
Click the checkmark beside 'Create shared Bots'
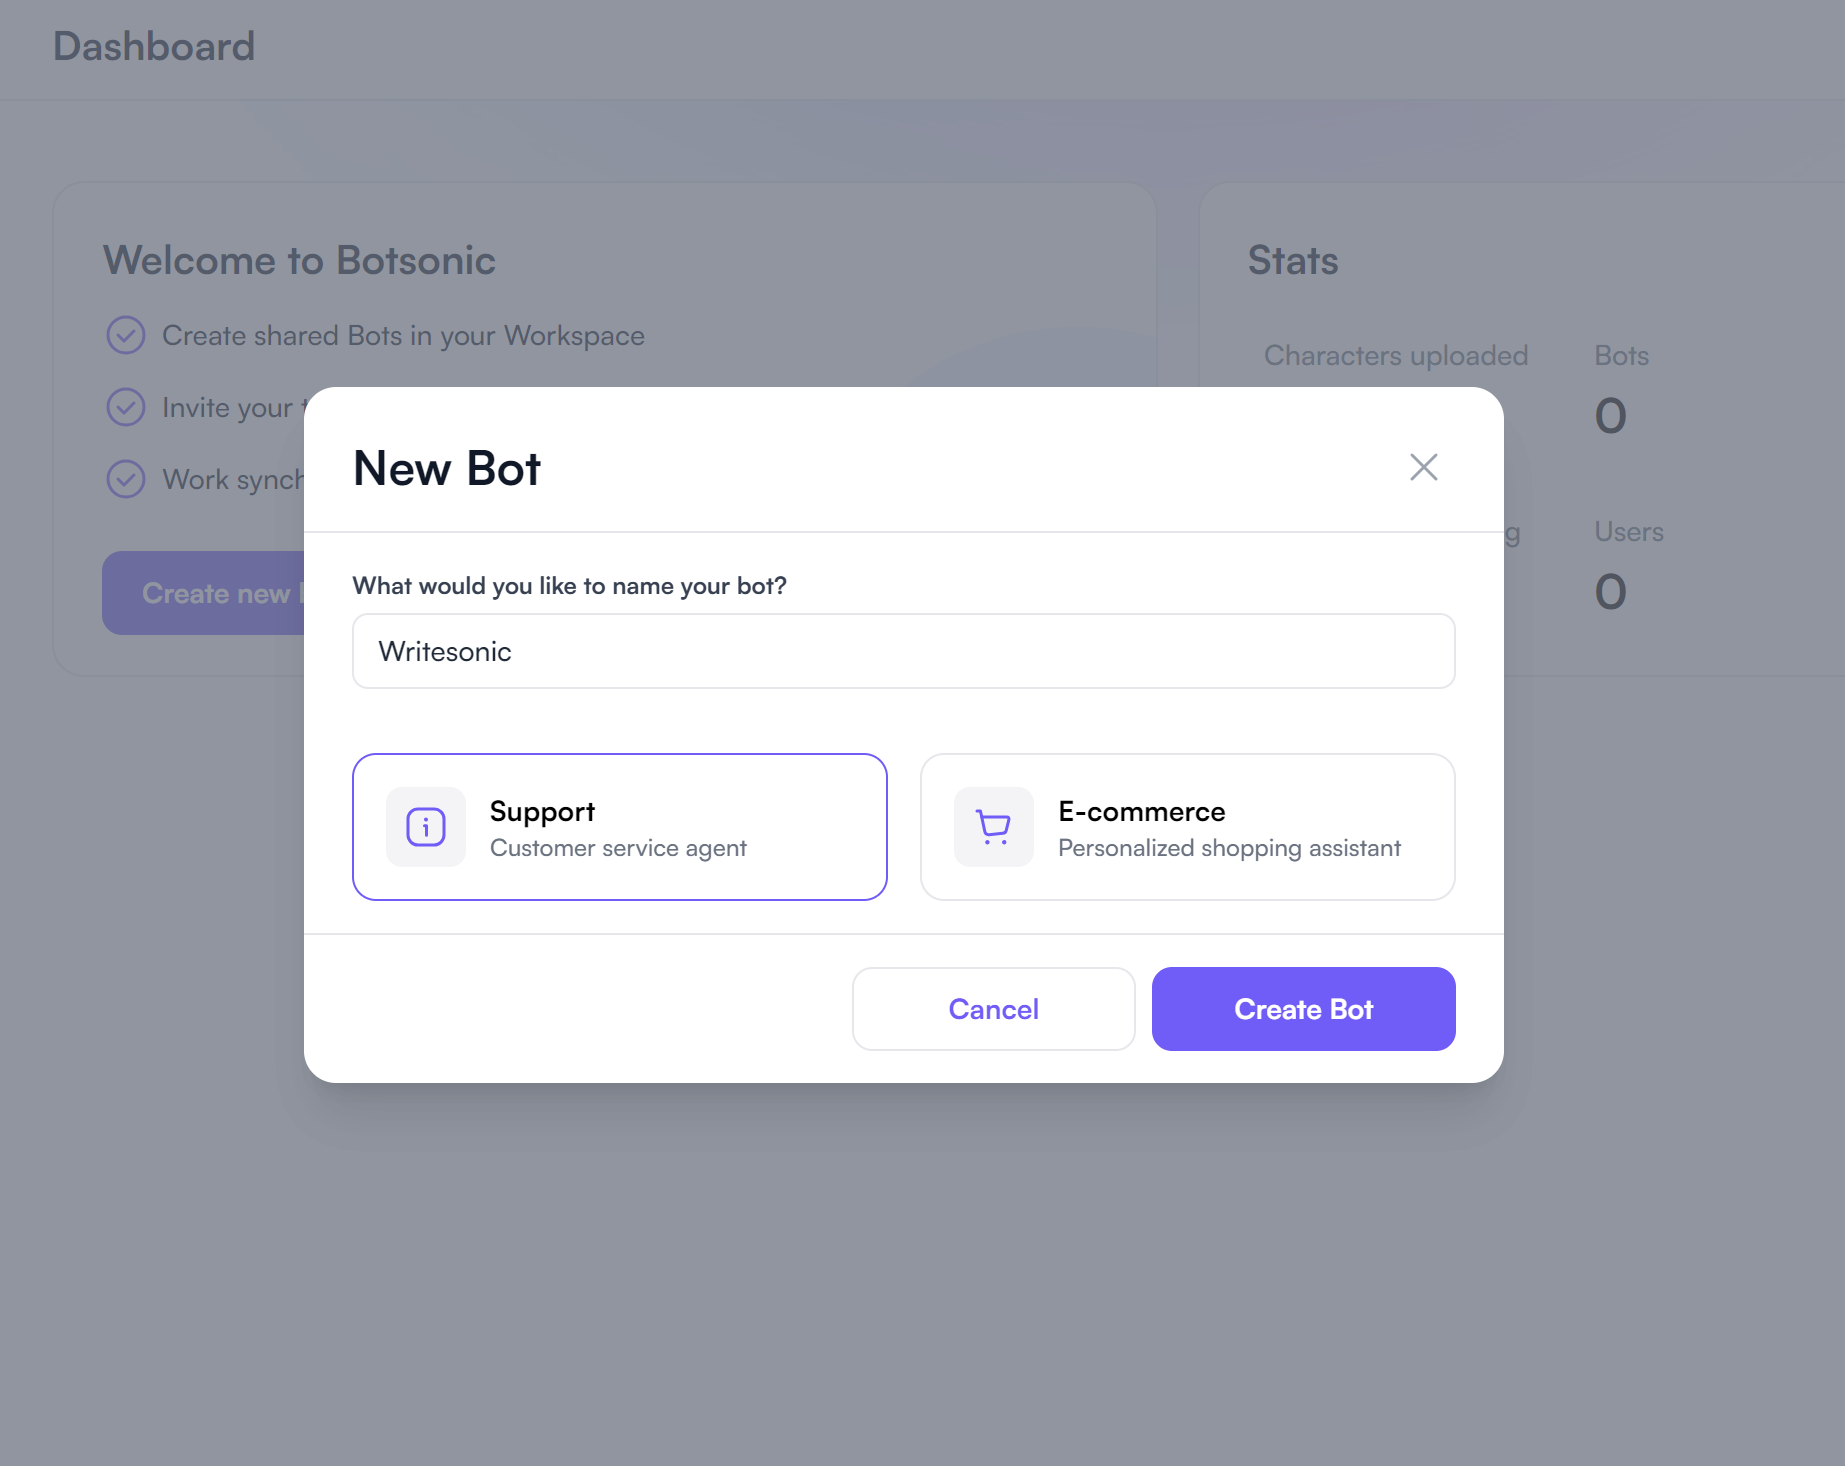[x=125, y=335]
